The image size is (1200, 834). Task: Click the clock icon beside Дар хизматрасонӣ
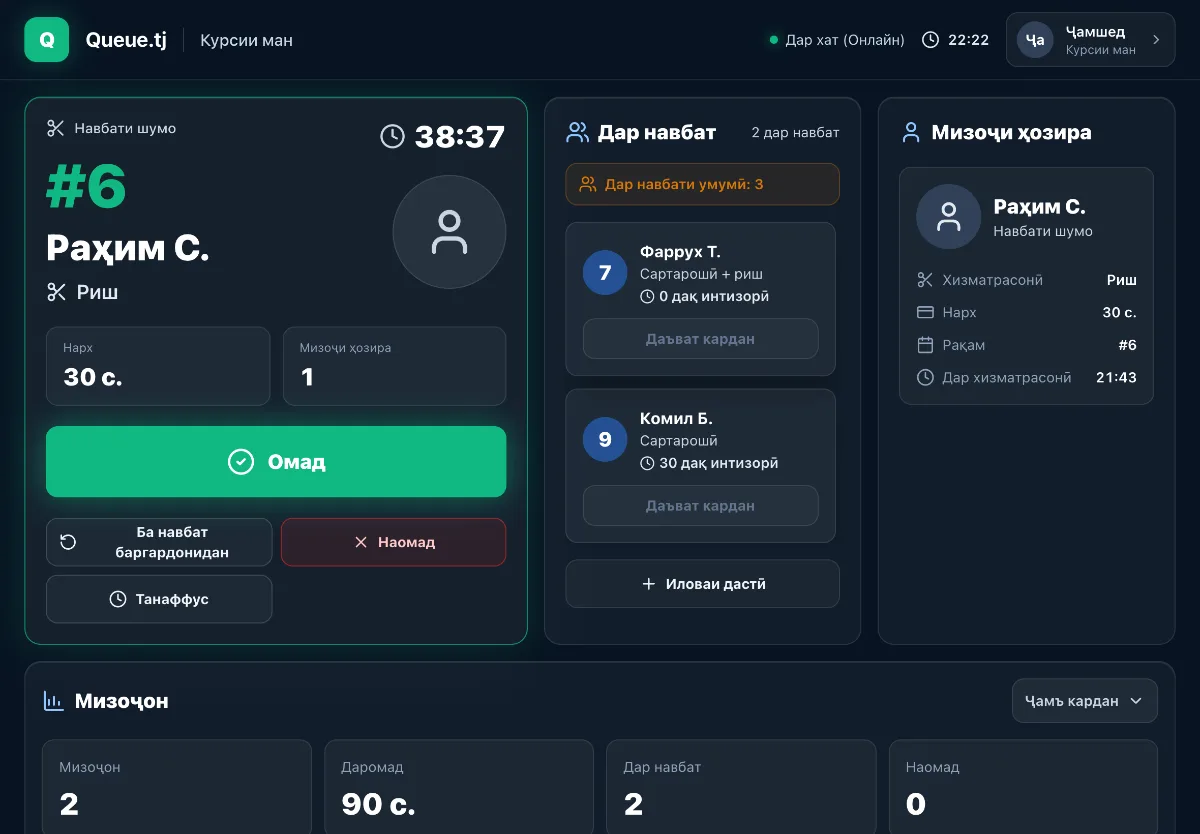pyautogui.click(x=925, y=378)
